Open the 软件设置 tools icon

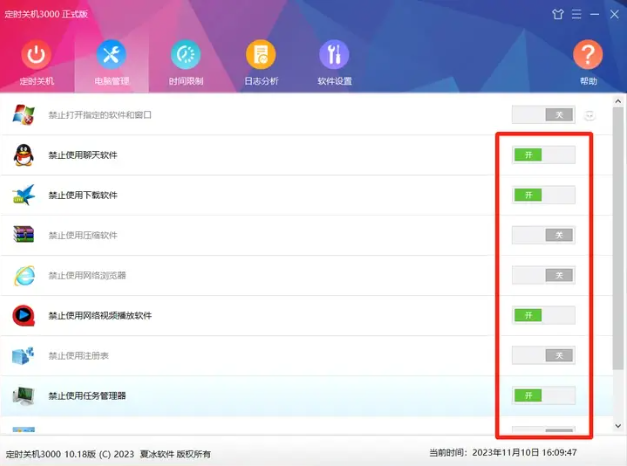coord(334,54)
